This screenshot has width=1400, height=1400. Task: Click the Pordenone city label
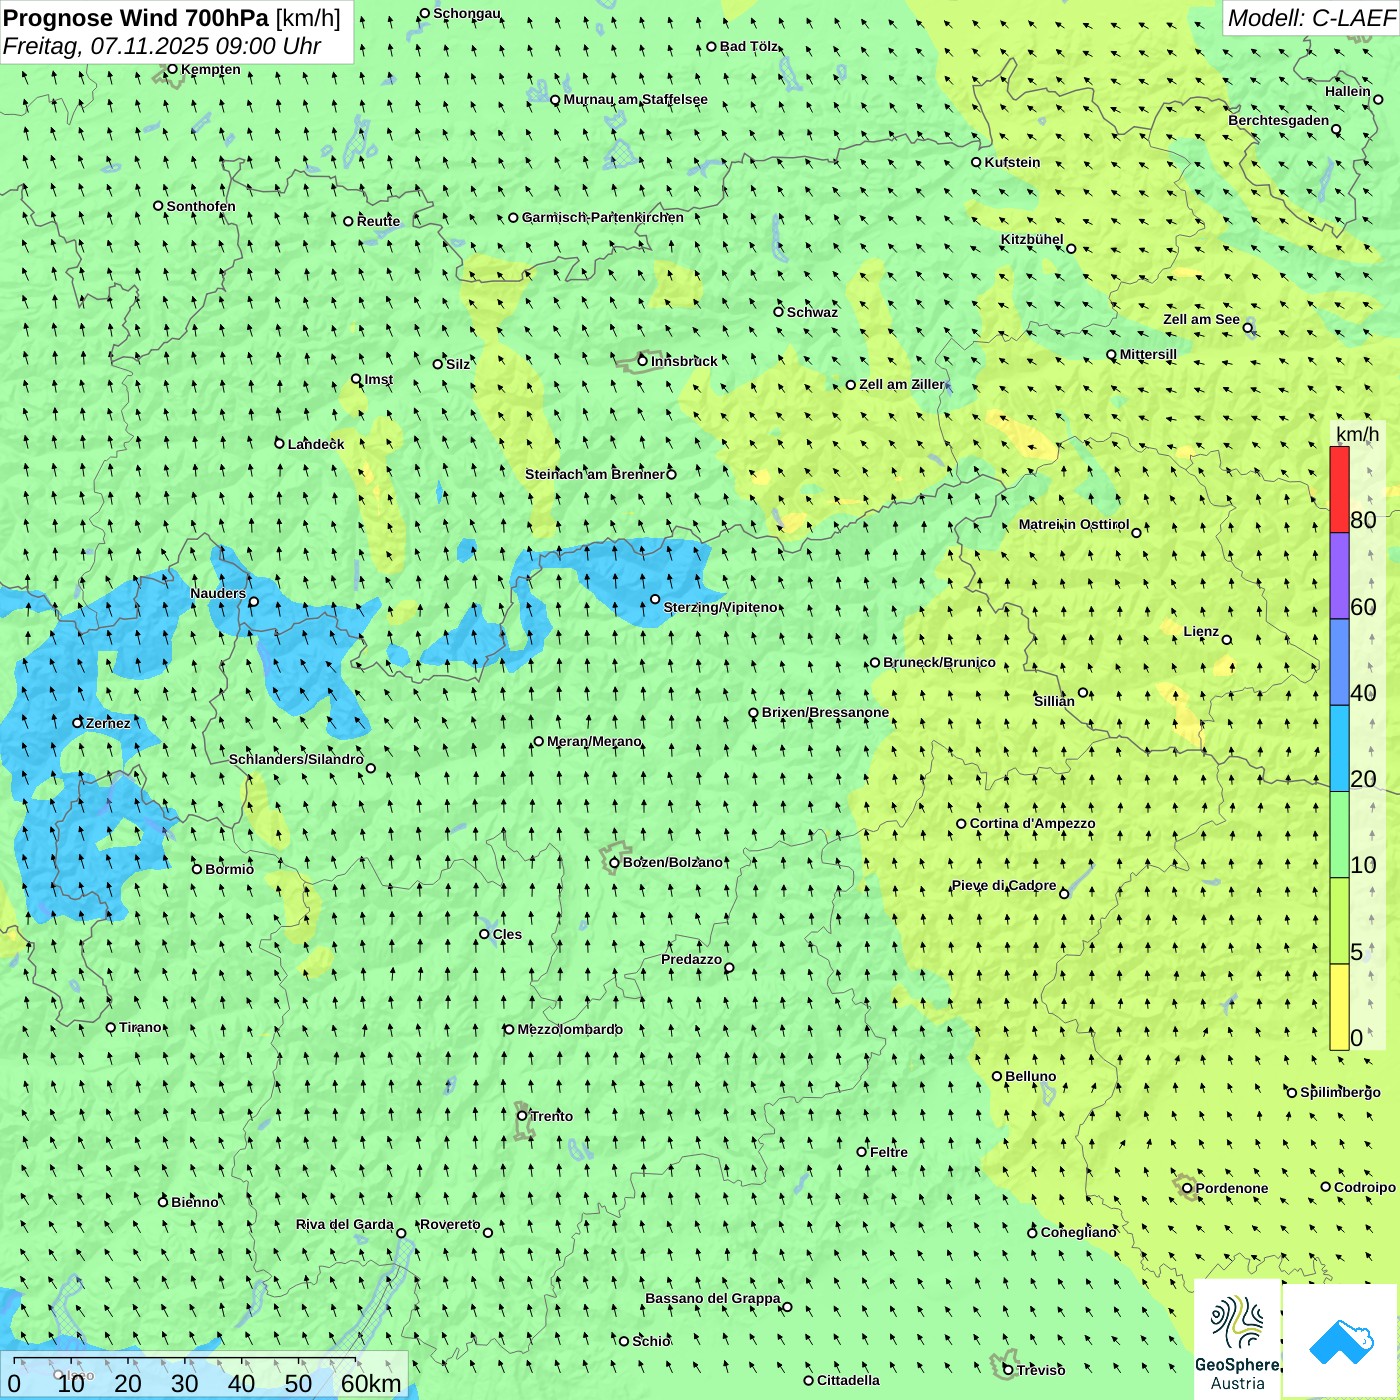pyautogui.click(x=1232, y=1188)
